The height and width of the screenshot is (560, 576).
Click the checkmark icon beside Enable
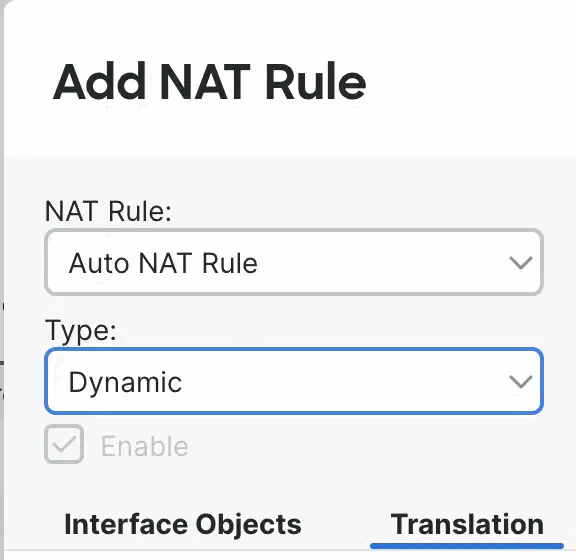pos(64,445)
